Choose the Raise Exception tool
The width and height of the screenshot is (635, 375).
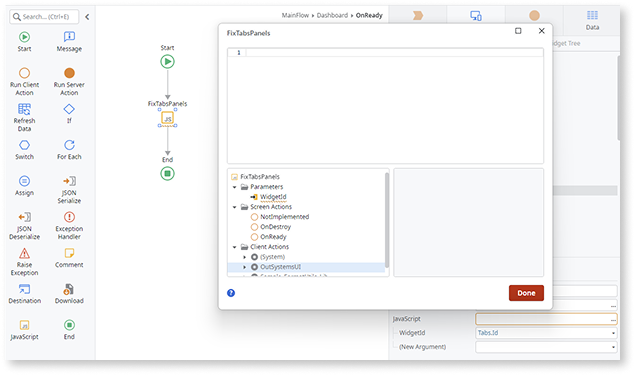point(24,262)
